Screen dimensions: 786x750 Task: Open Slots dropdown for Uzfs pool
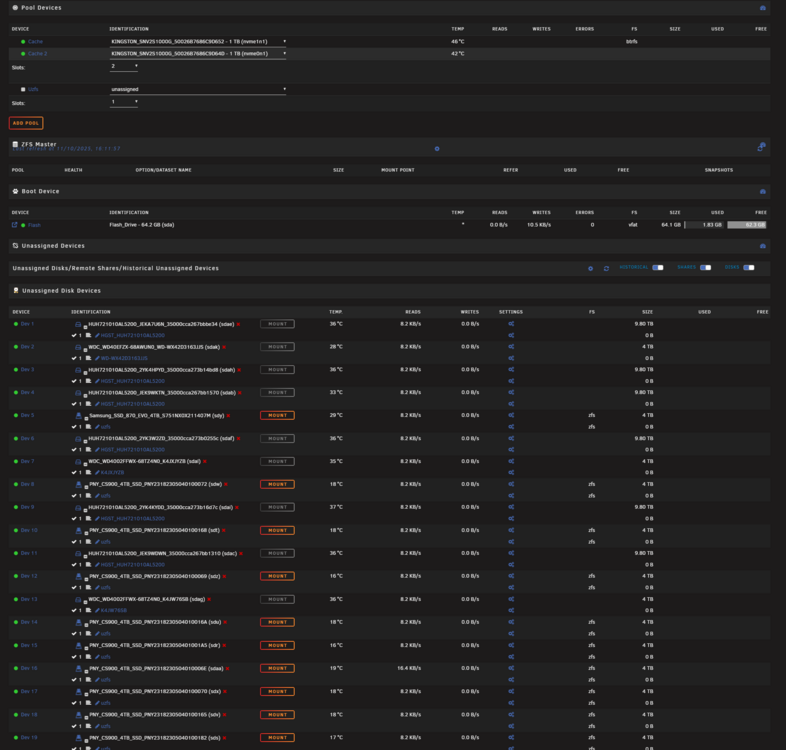click(x=124, y=102)
